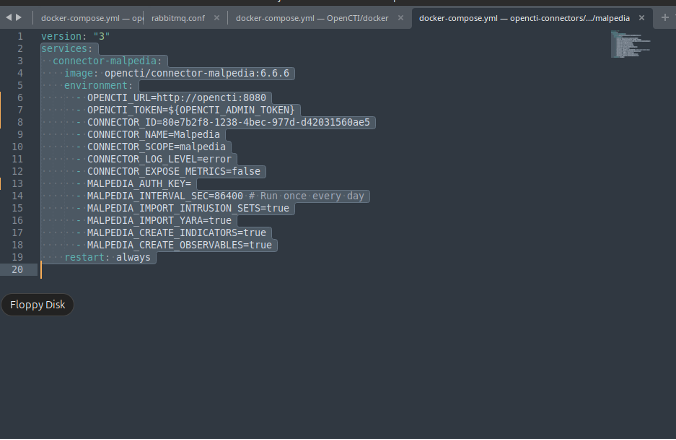Click image value opencti/connector-malpedia:6.6.6

197,73
